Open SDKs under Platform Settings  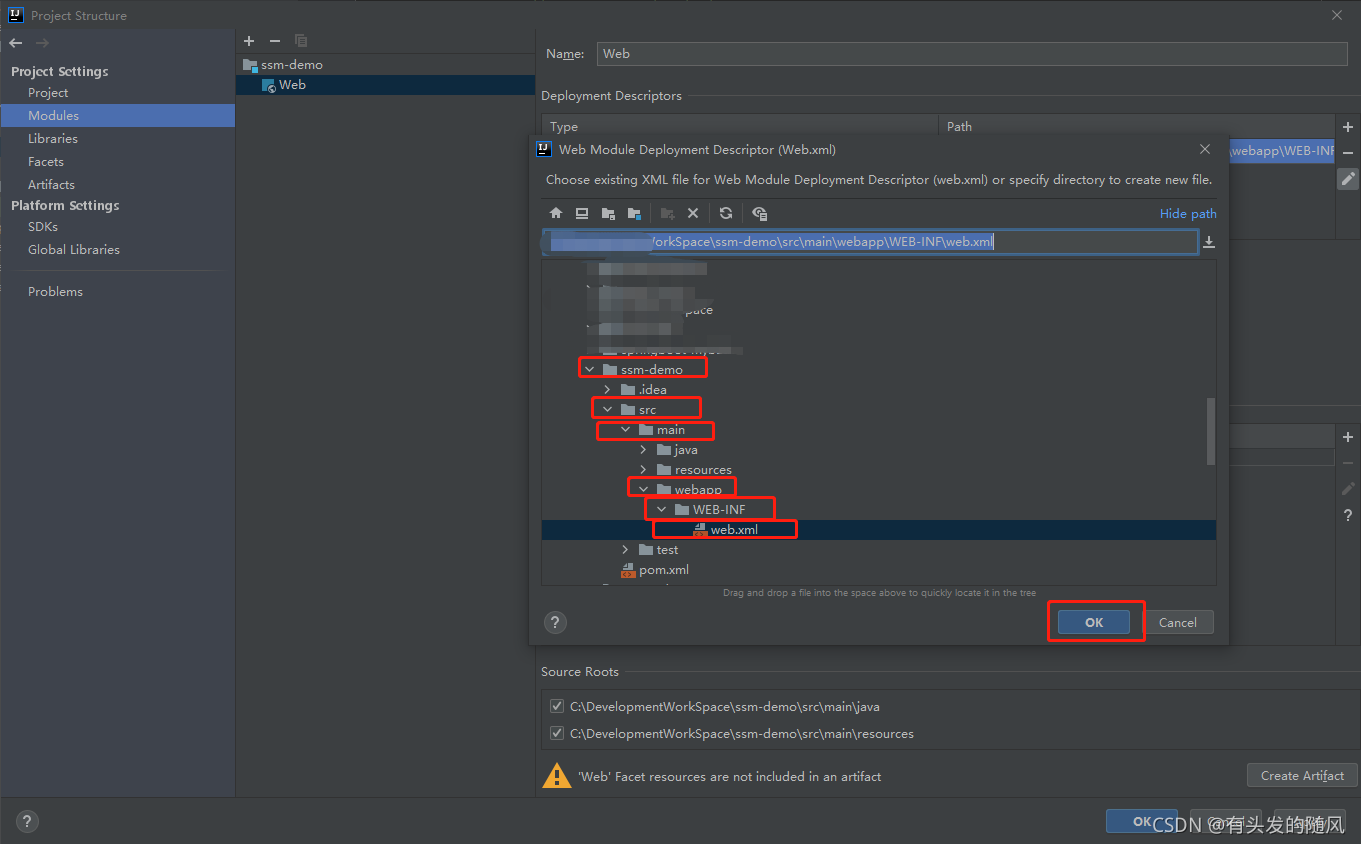pos(43,227)
